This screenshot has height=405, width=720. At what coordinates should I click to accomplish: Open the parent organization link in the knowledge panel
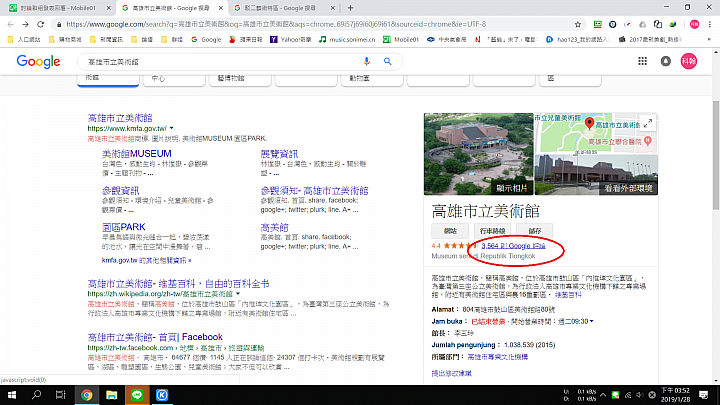(498, 357)
